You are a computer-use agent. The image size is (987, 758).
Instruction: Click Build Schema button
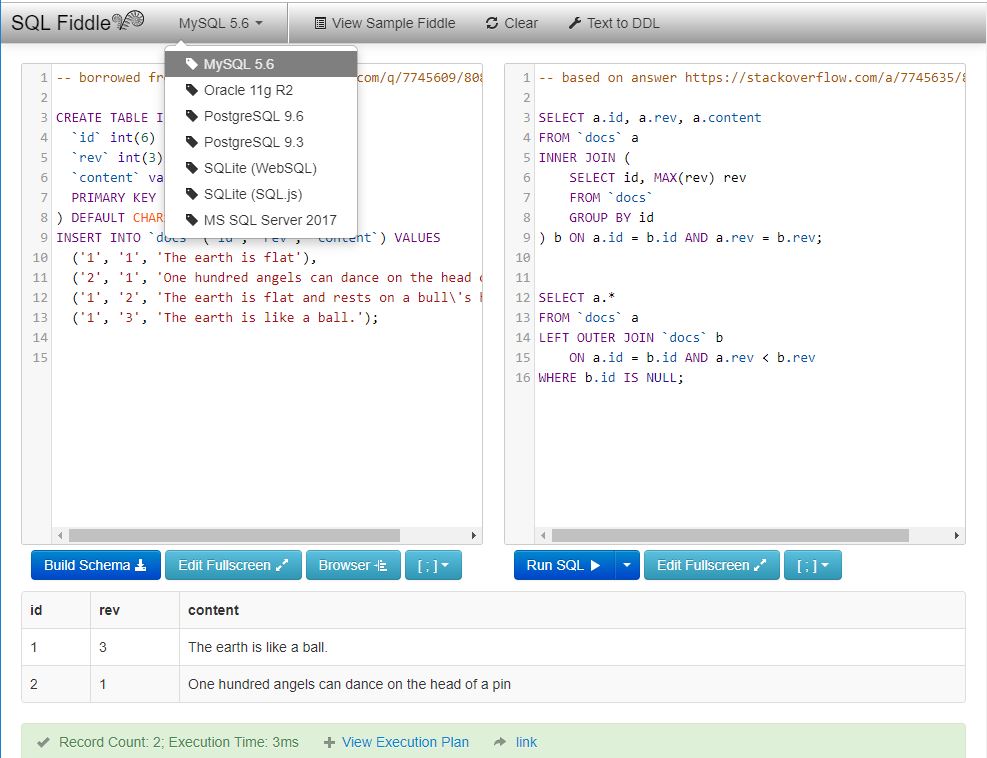pyautogui.click(x=96, y=565)
